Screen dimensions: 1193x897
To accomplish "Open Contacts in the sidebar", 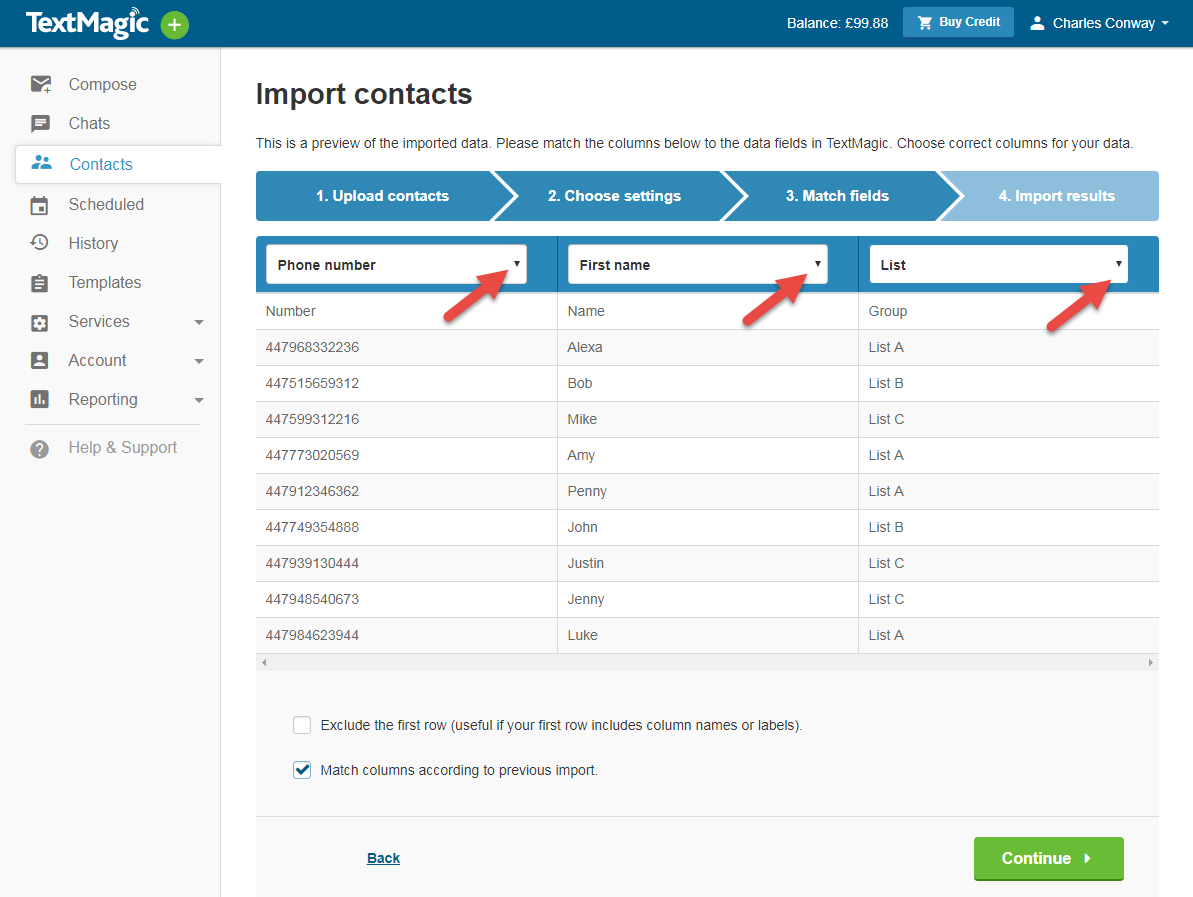I will coord(101,164).
